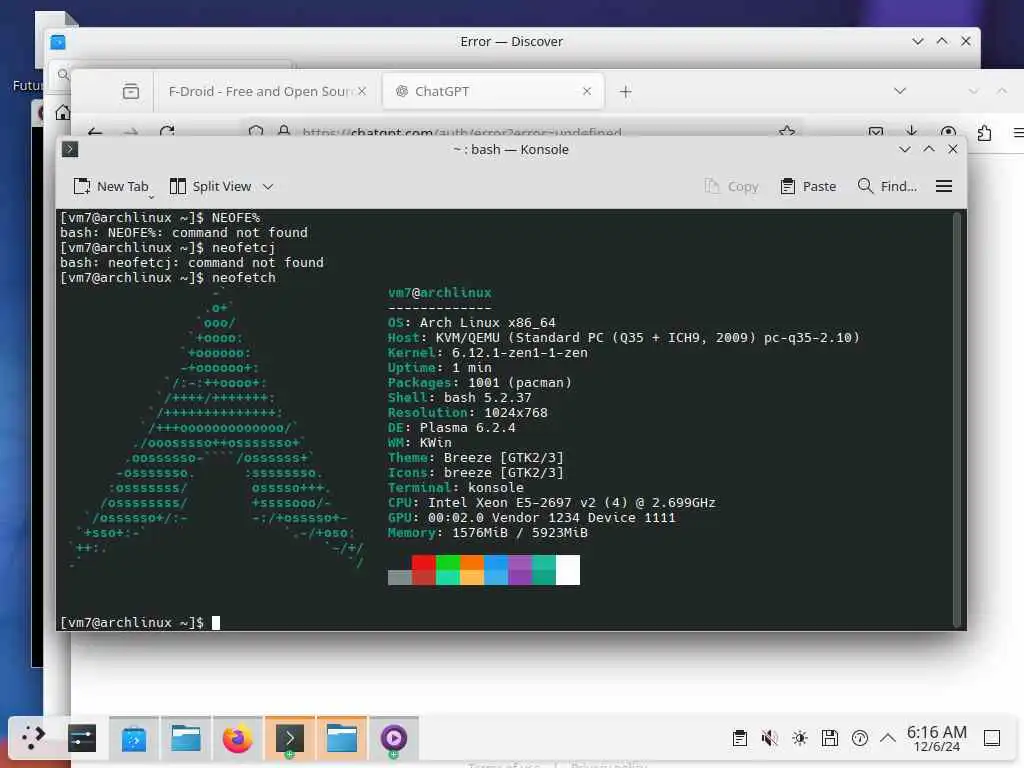Open the KDE application launcher

click(32, 738)
